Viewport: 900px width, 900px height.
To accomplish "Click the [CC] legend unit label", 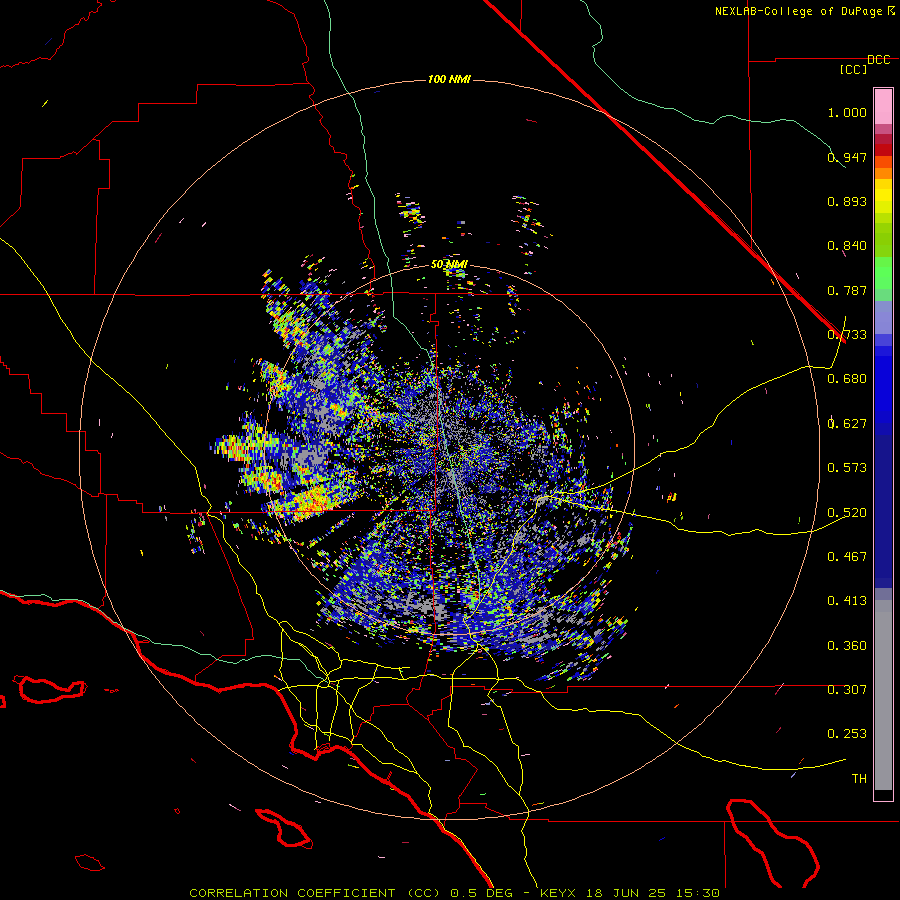I will (853, 69).
